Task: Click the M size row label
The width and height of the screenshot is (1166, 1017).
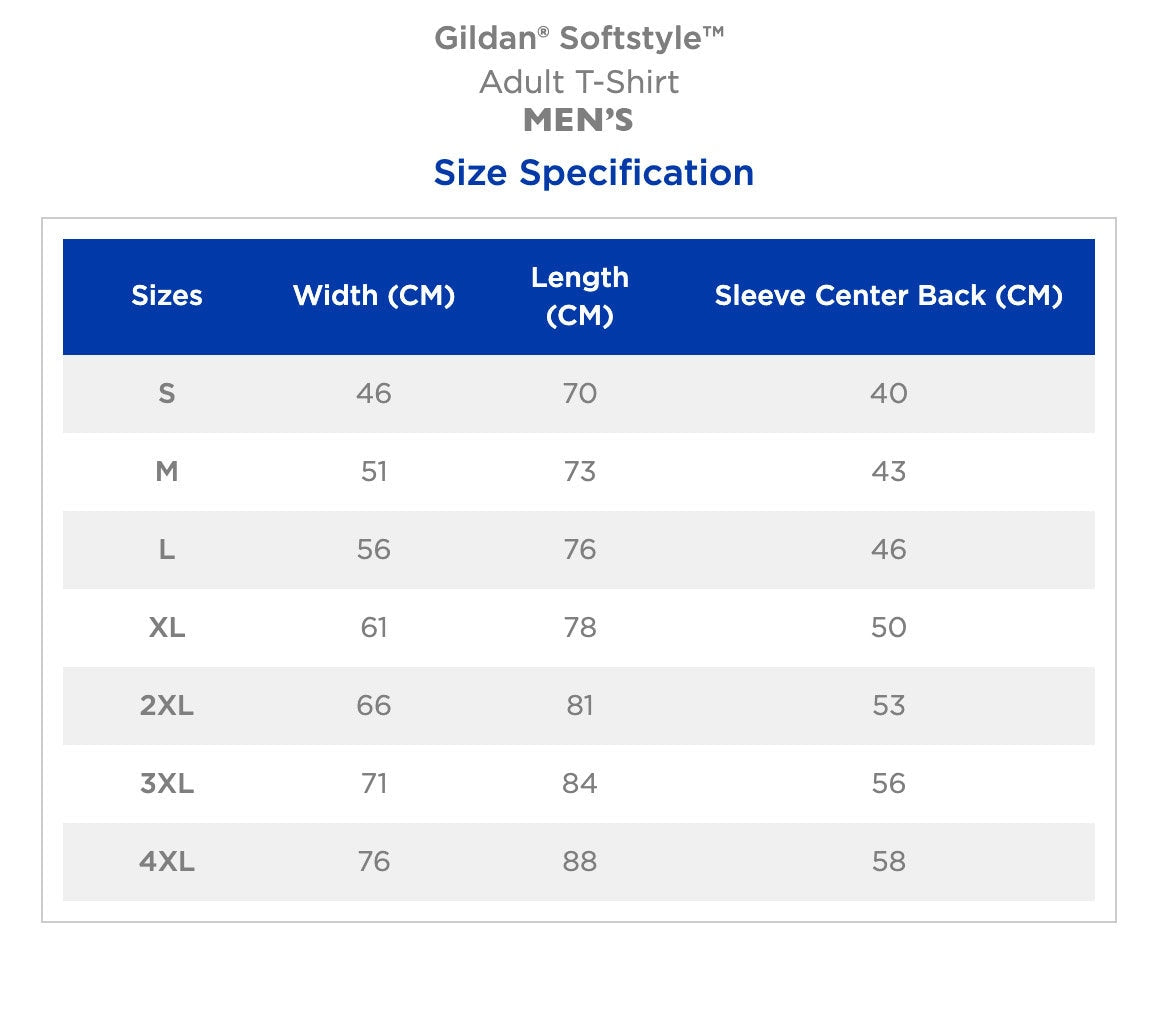Action: pyautogui.click(x=167, y=472)
